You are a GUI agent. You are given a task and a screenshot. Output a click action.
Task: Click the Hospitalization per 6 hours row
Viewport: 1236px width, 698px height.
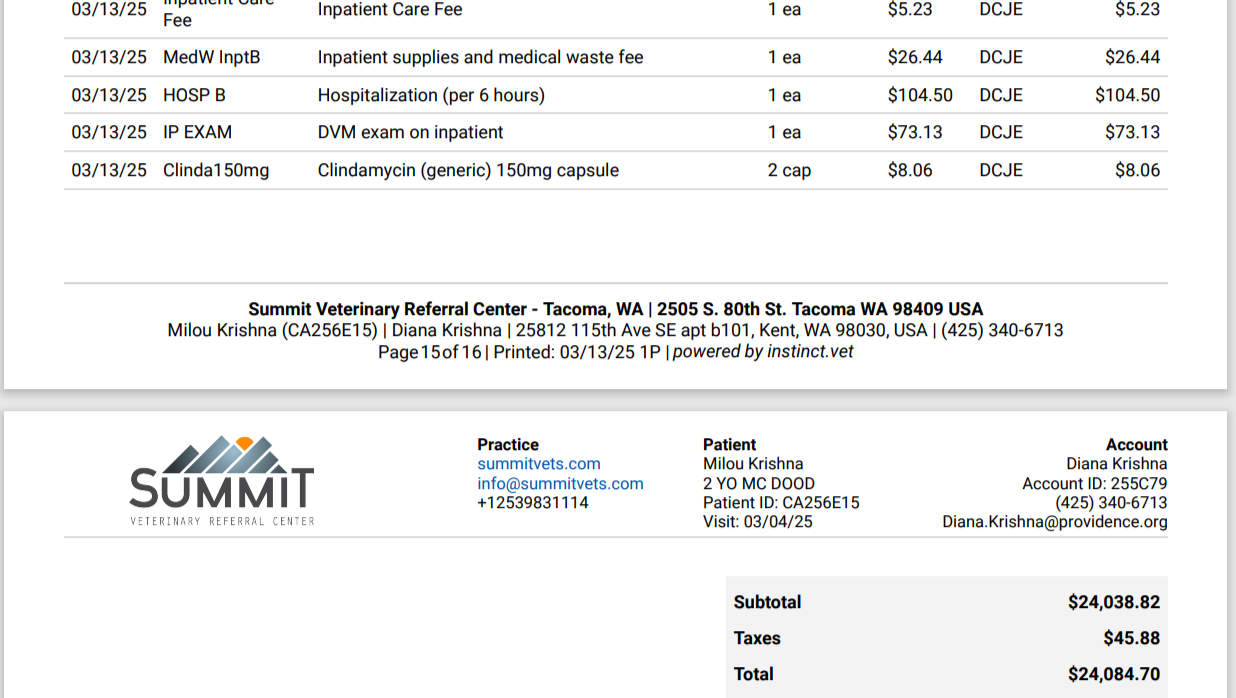pyautogui.click(x=616, y=95)
